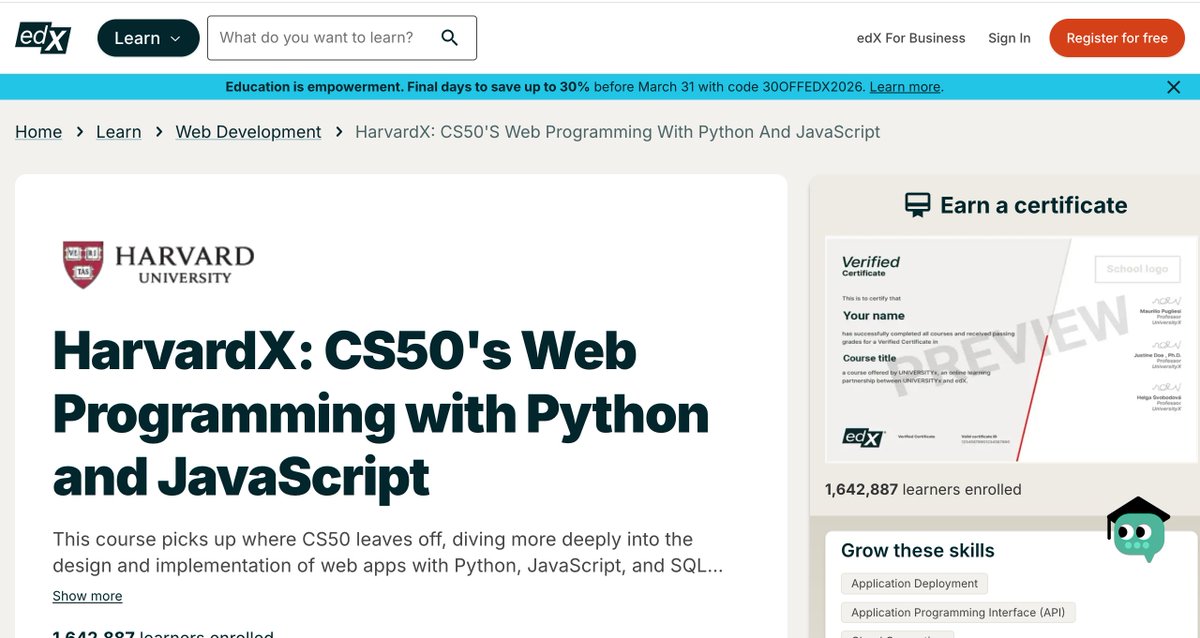
Task: Focus the 'What do you want to learn?' search field
Action: coord(342,38)
